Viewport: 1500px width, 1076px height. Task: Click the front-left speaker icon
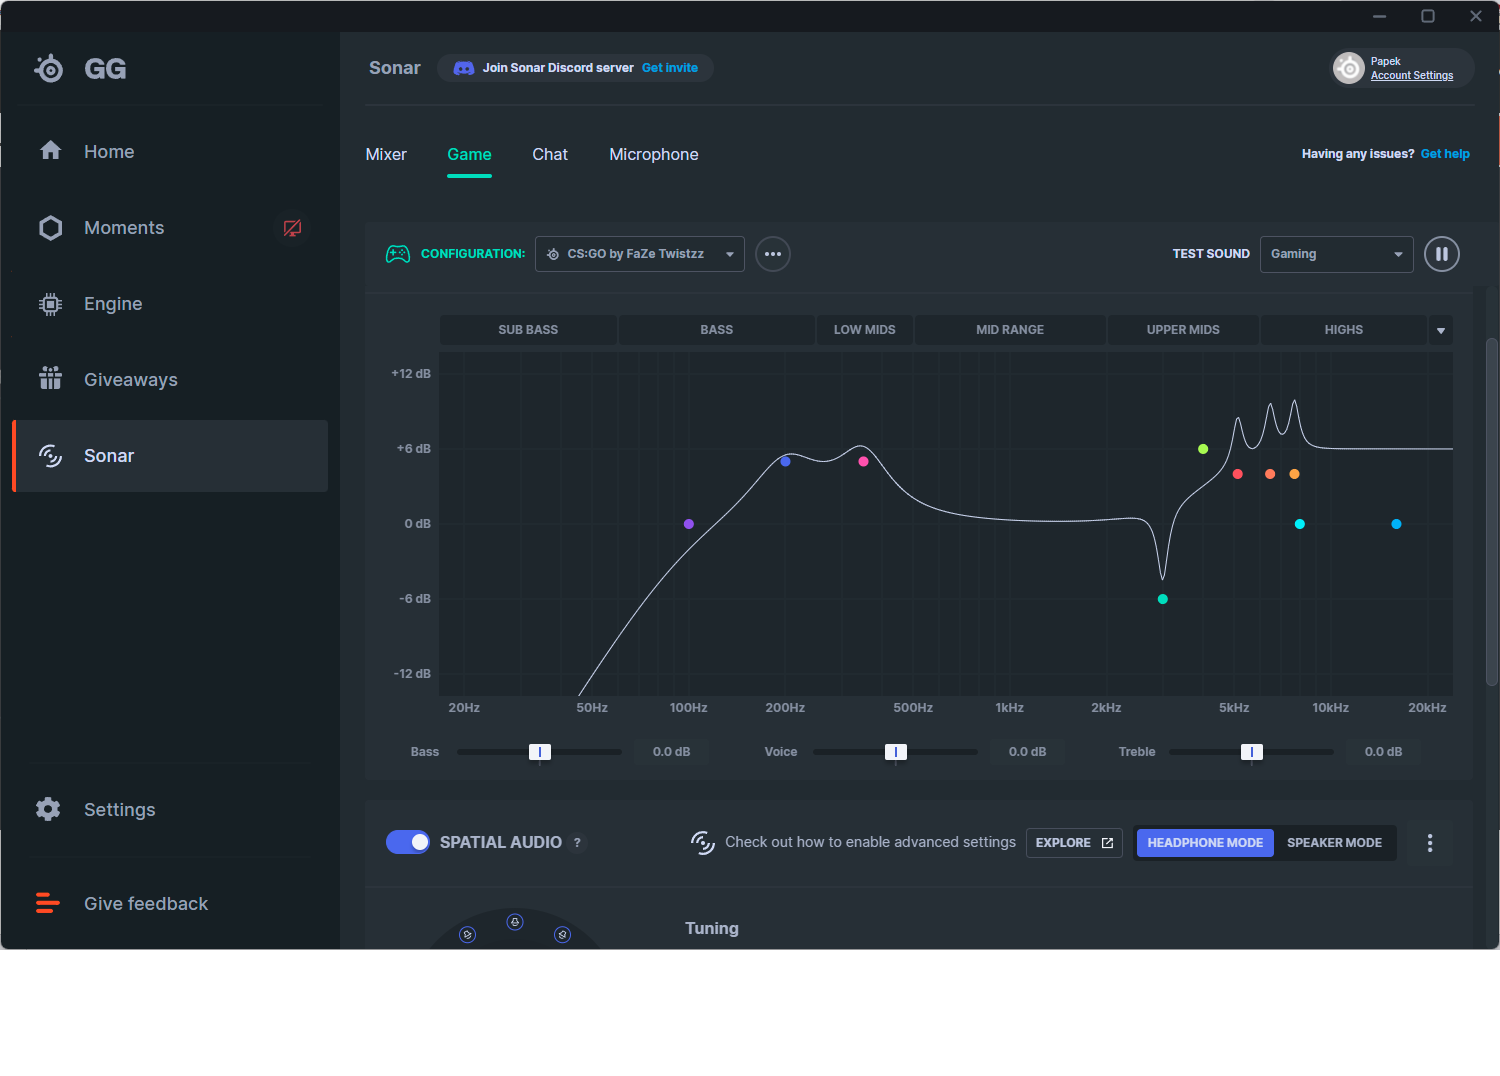click(x=467, y=935)
